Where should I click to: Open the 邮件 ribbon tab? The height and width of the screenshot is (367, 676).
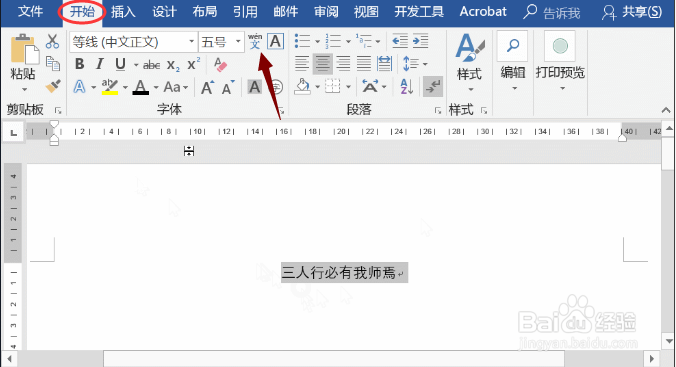click(285, 12)
